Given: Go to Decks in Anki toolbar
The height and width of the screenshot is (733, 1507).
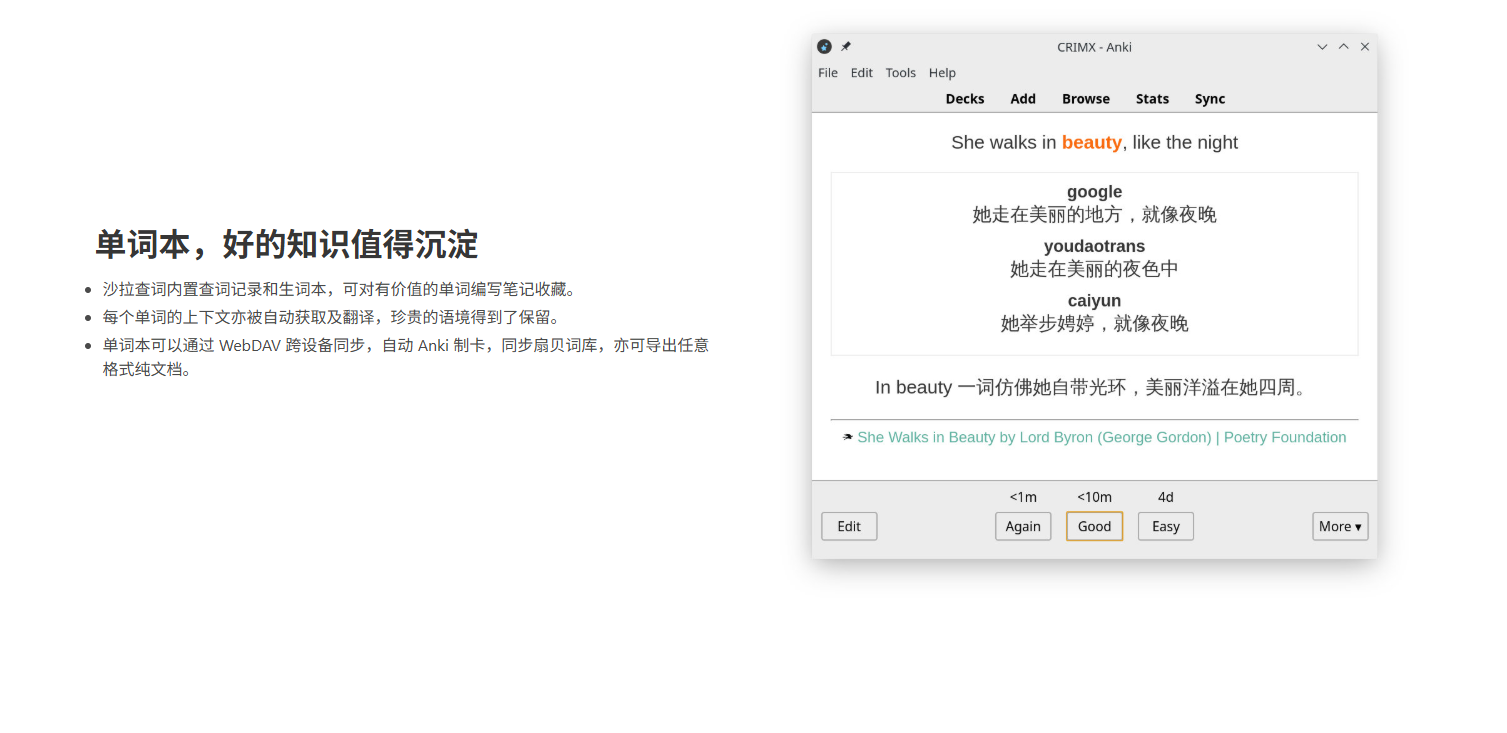Looking at the screenshot, I should [965, 99].
